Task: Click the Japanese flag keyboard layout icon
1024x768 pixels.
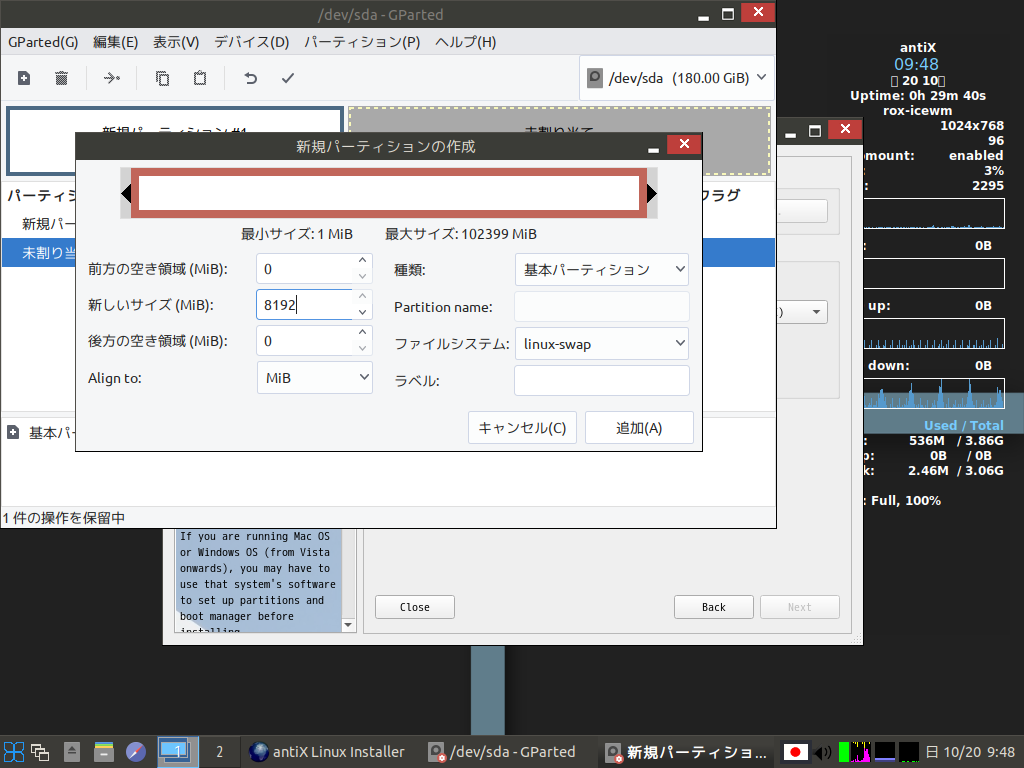Action: click(x=795, y=752)
